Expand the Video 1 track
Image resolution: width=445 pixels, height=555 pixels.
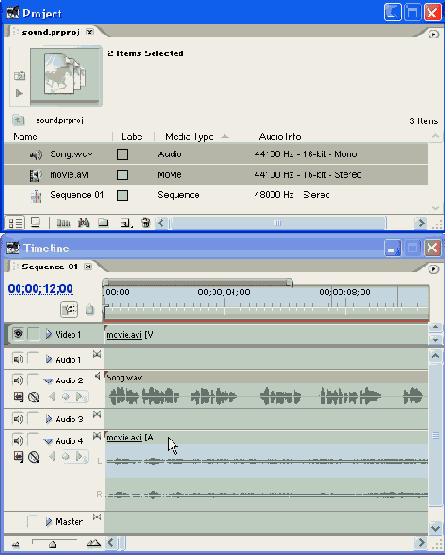pyautogui.click(x=49, y=334)
